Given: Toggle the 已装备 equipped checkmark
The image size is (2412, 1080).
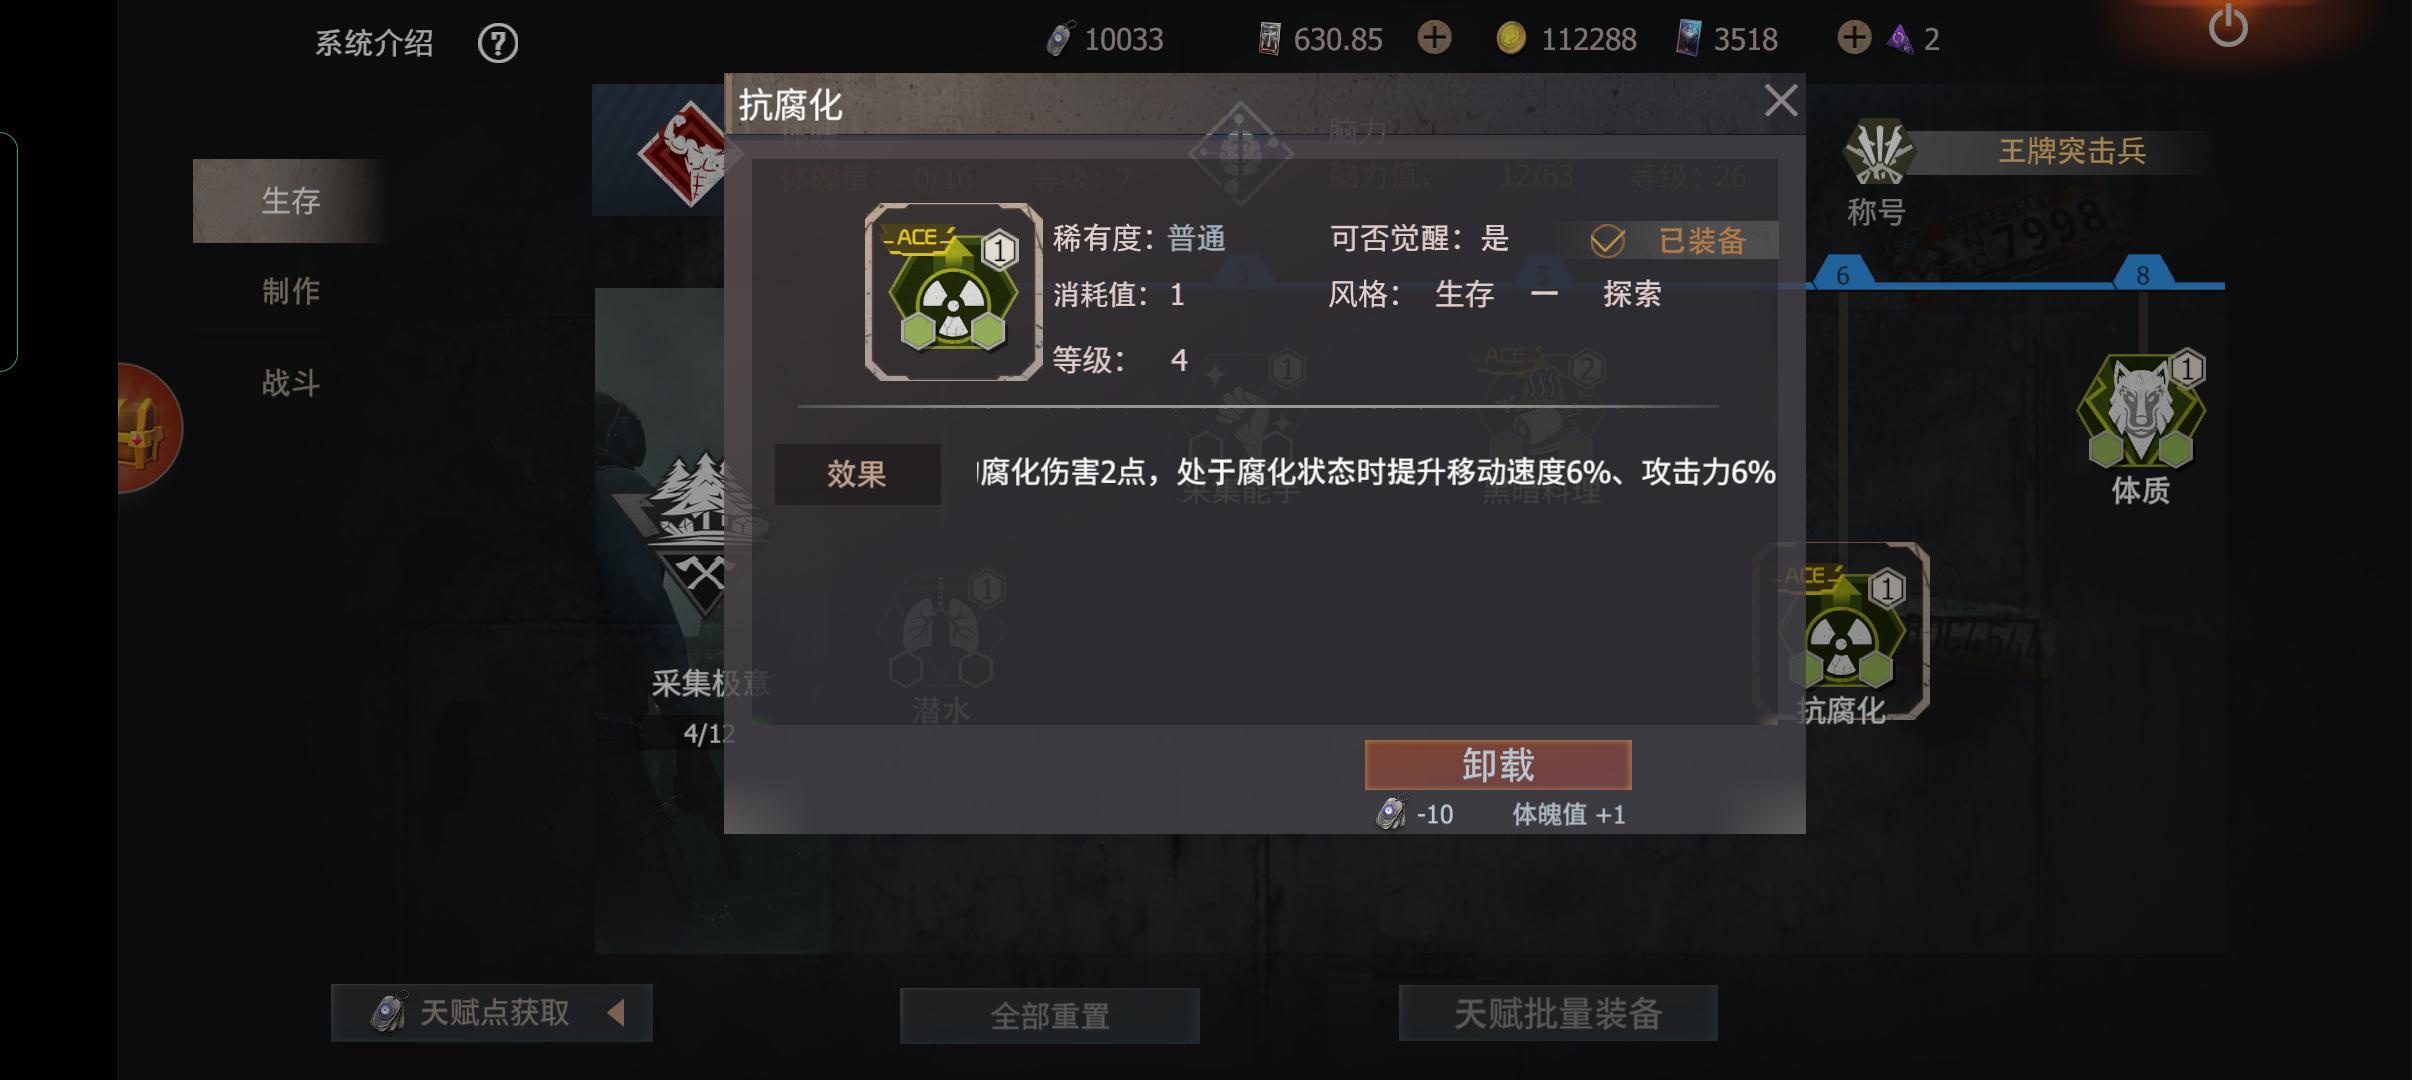Looking at the screenshot, I should coord(1607,241).
